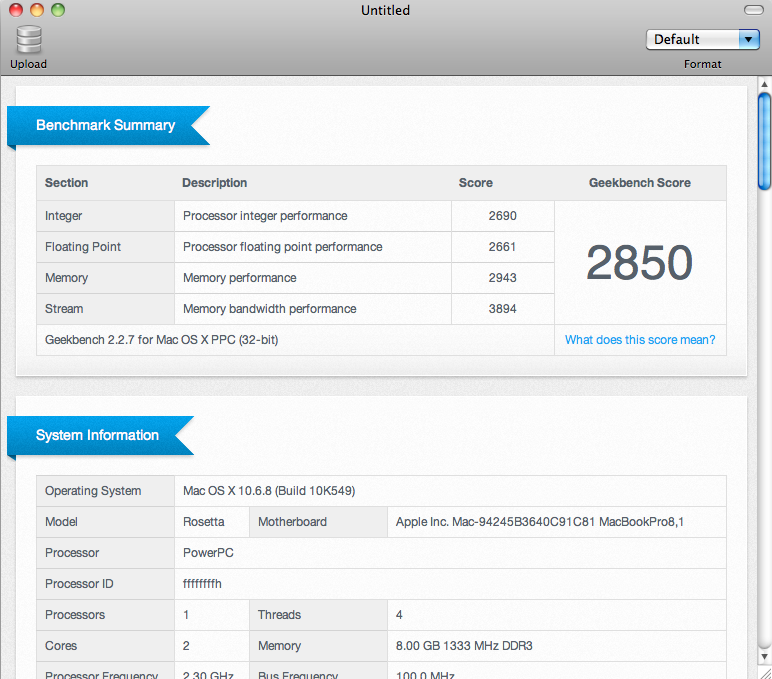772x679 pixels.
Task: Click the Upload database icon
Action: (29, 39)
